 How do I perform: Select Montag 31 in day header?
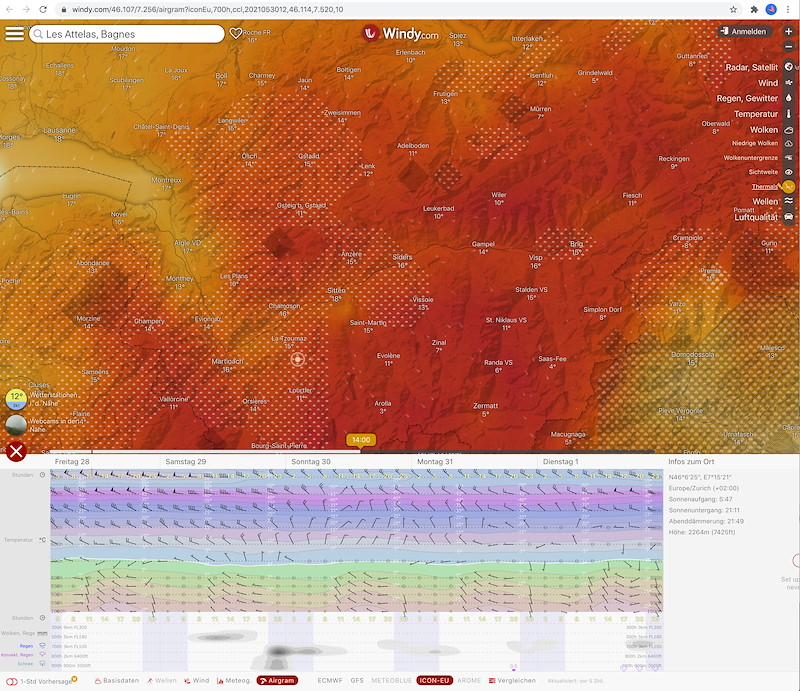pyautogui.click(x=435, y=462)
